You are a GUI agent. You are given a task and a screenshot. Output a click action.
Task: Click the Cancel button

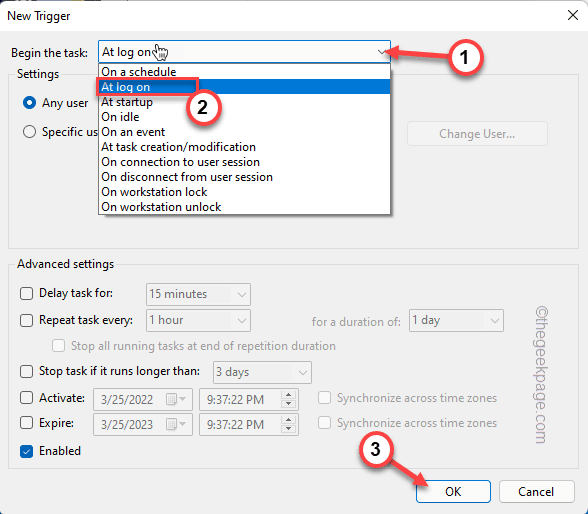pyautogui.click(x=536, y=492)
